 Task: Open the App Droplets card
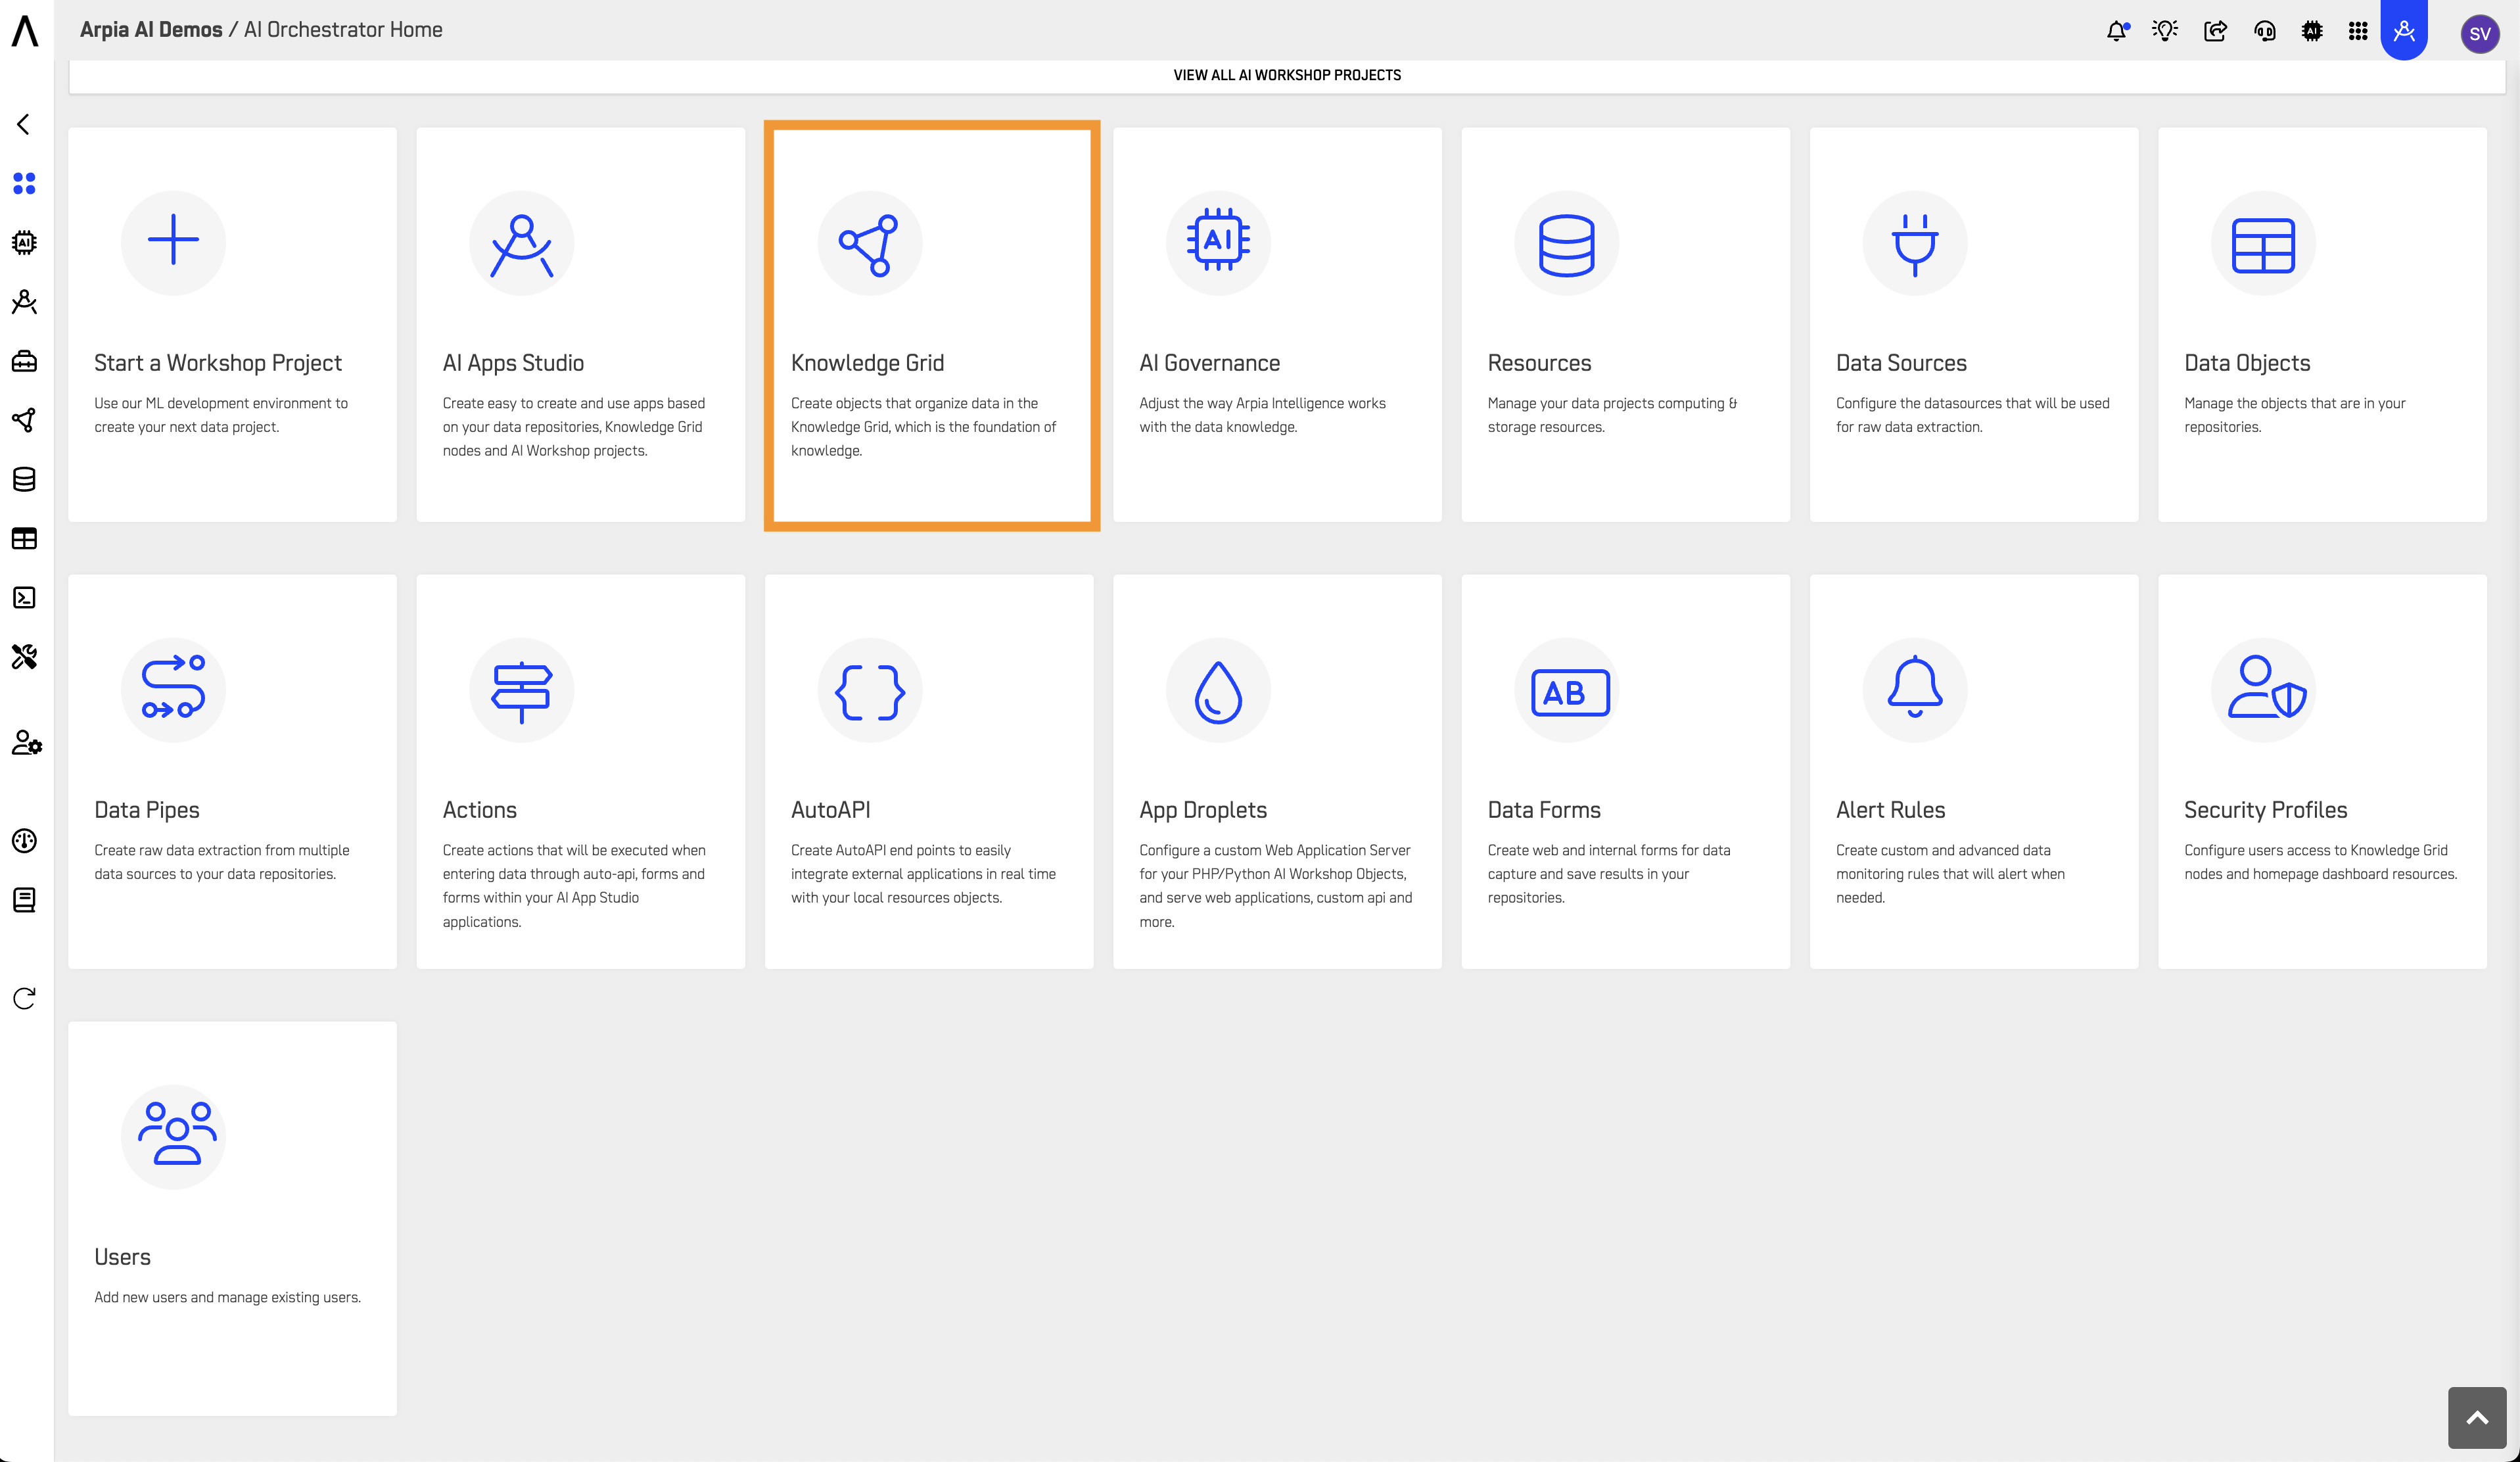click(1277, 771)
